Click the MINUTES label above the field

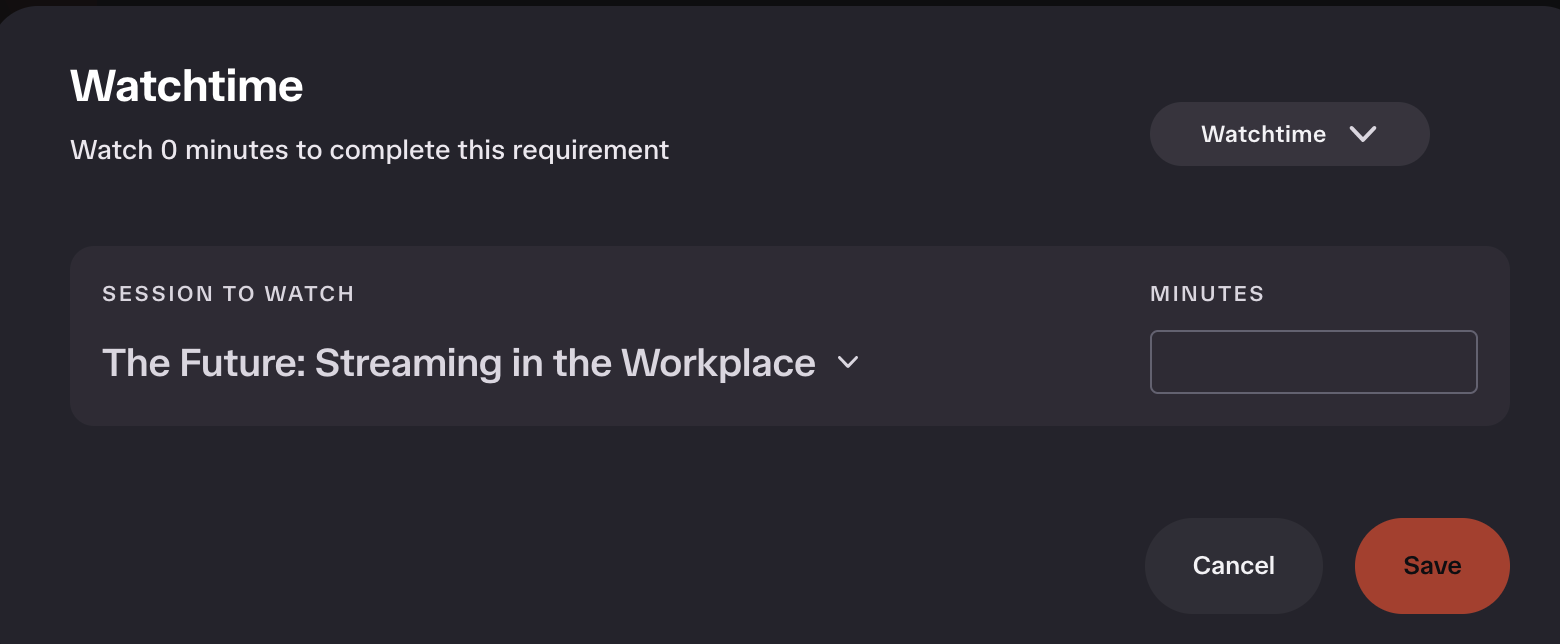point(1207,294)
